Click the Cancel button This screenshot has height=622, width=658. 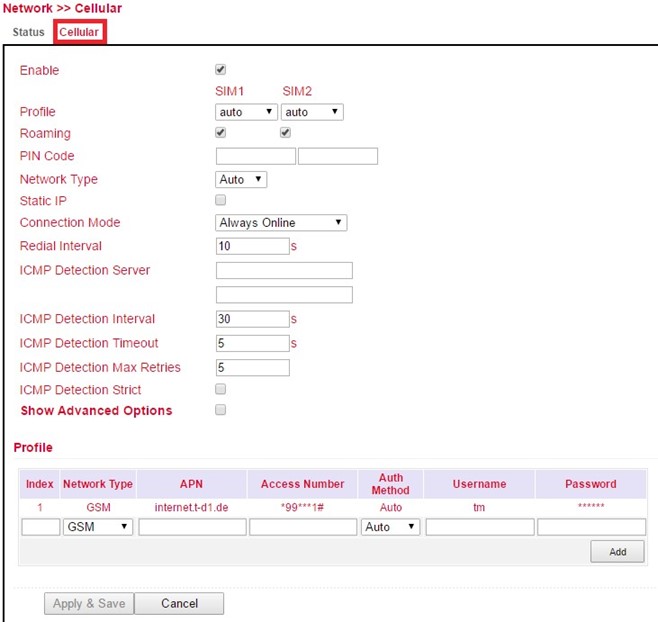click(x=179, y=604)
